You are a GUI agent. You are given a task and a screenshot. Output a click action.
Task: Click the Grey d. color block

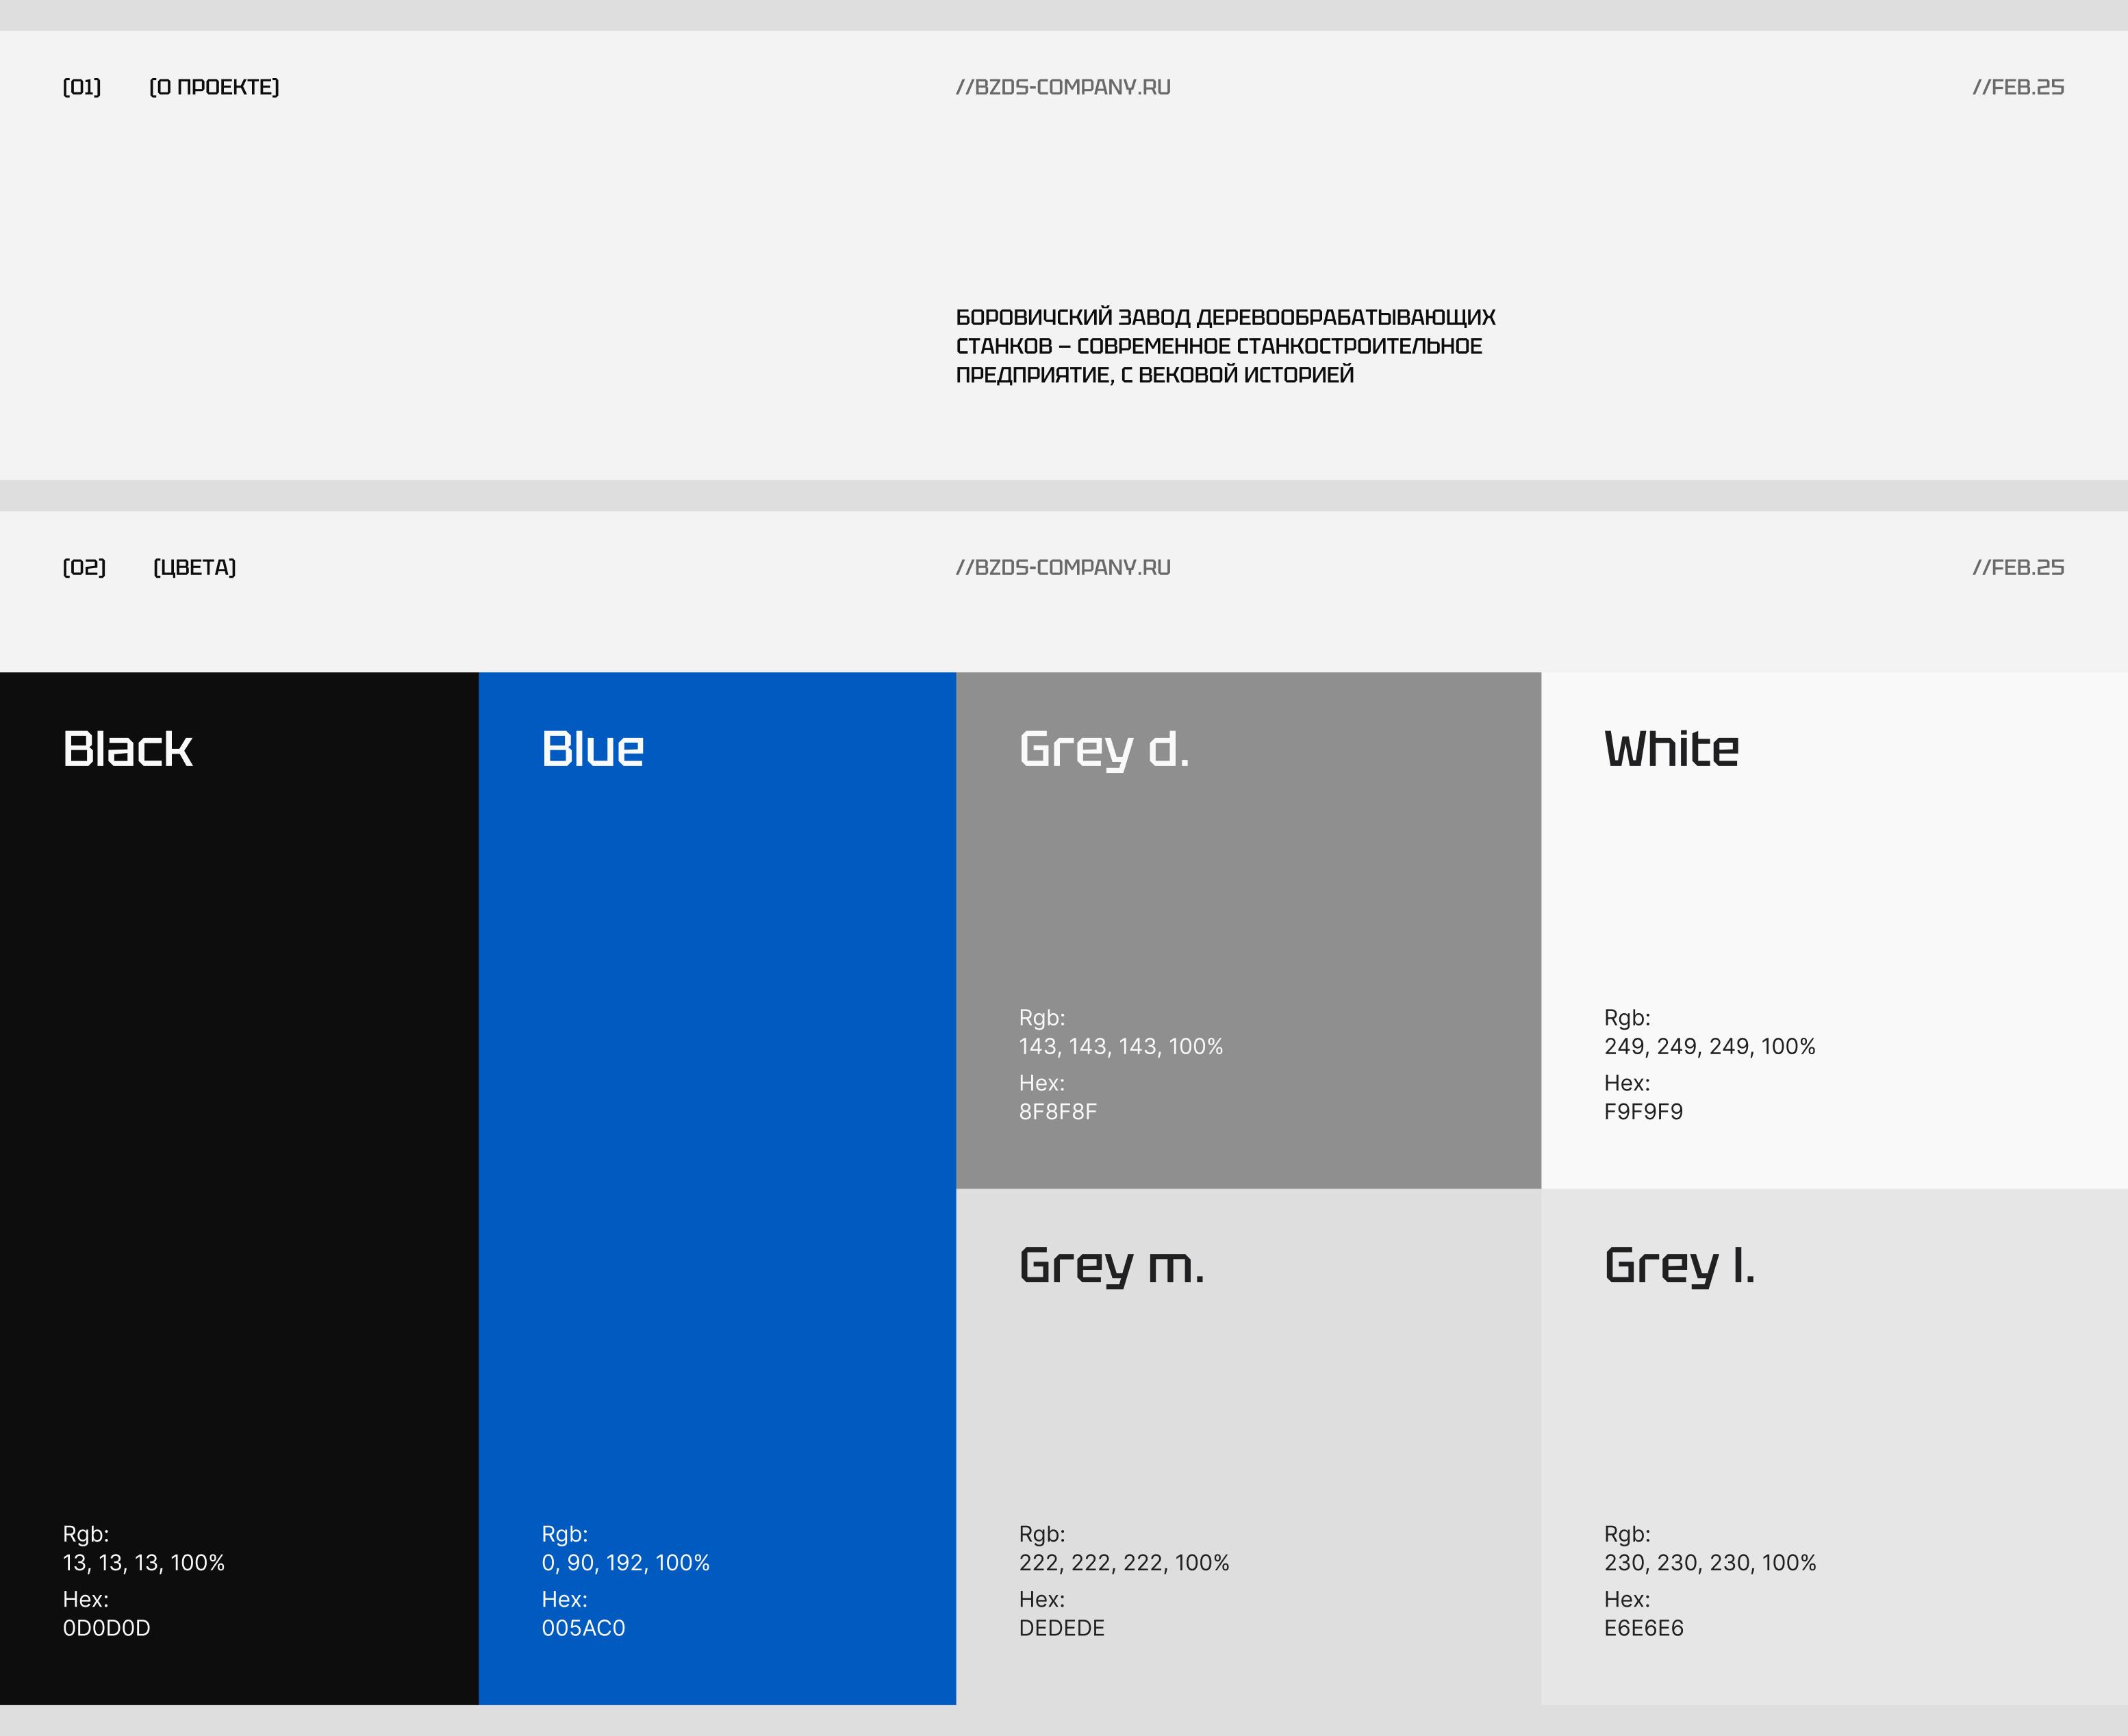(1248, 900)
